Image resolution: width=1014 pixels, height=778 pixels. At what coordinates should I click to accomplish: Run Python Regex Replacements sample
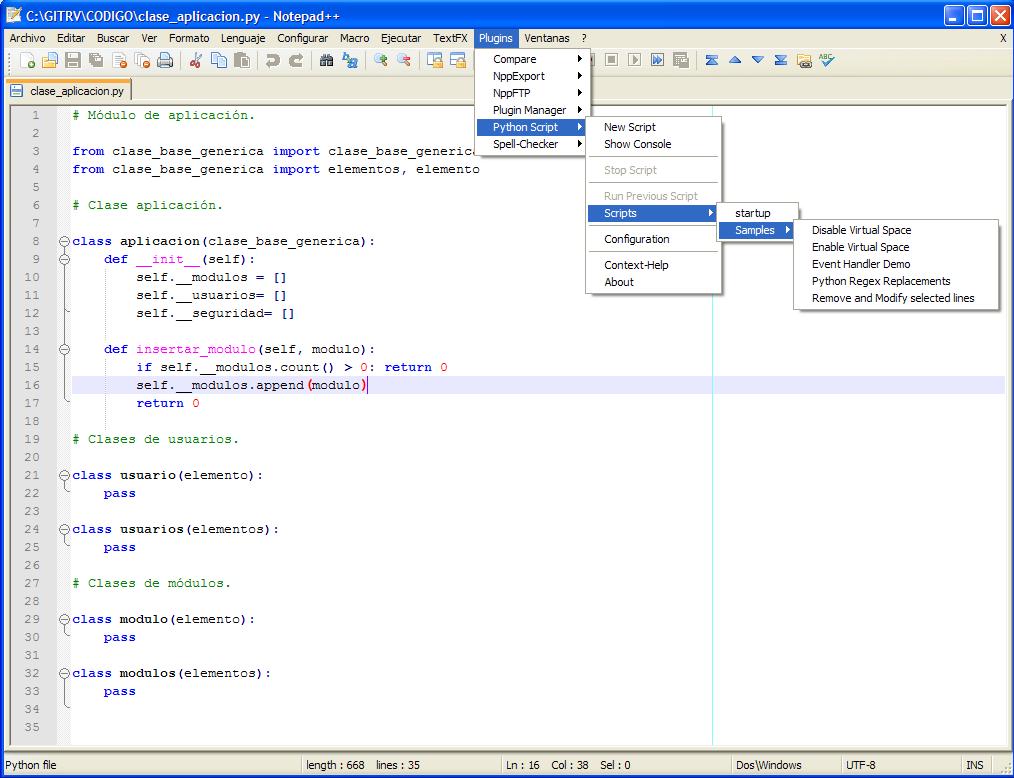[x=896, y=281]
